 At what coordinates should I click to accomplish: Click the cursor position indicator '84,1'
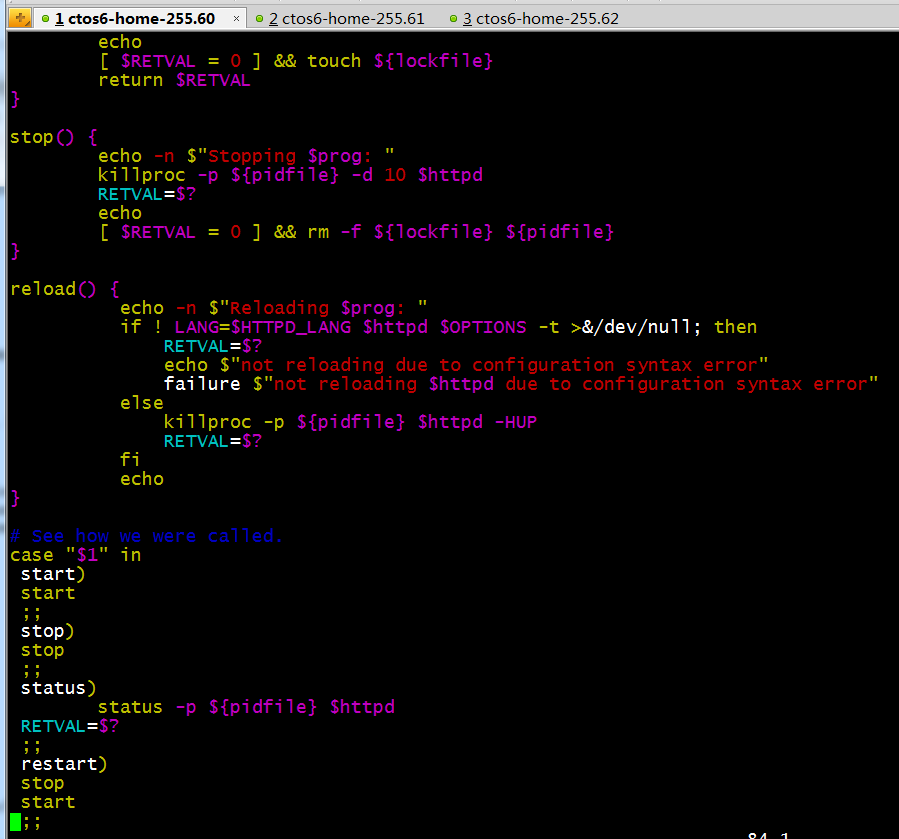point(769,836)
